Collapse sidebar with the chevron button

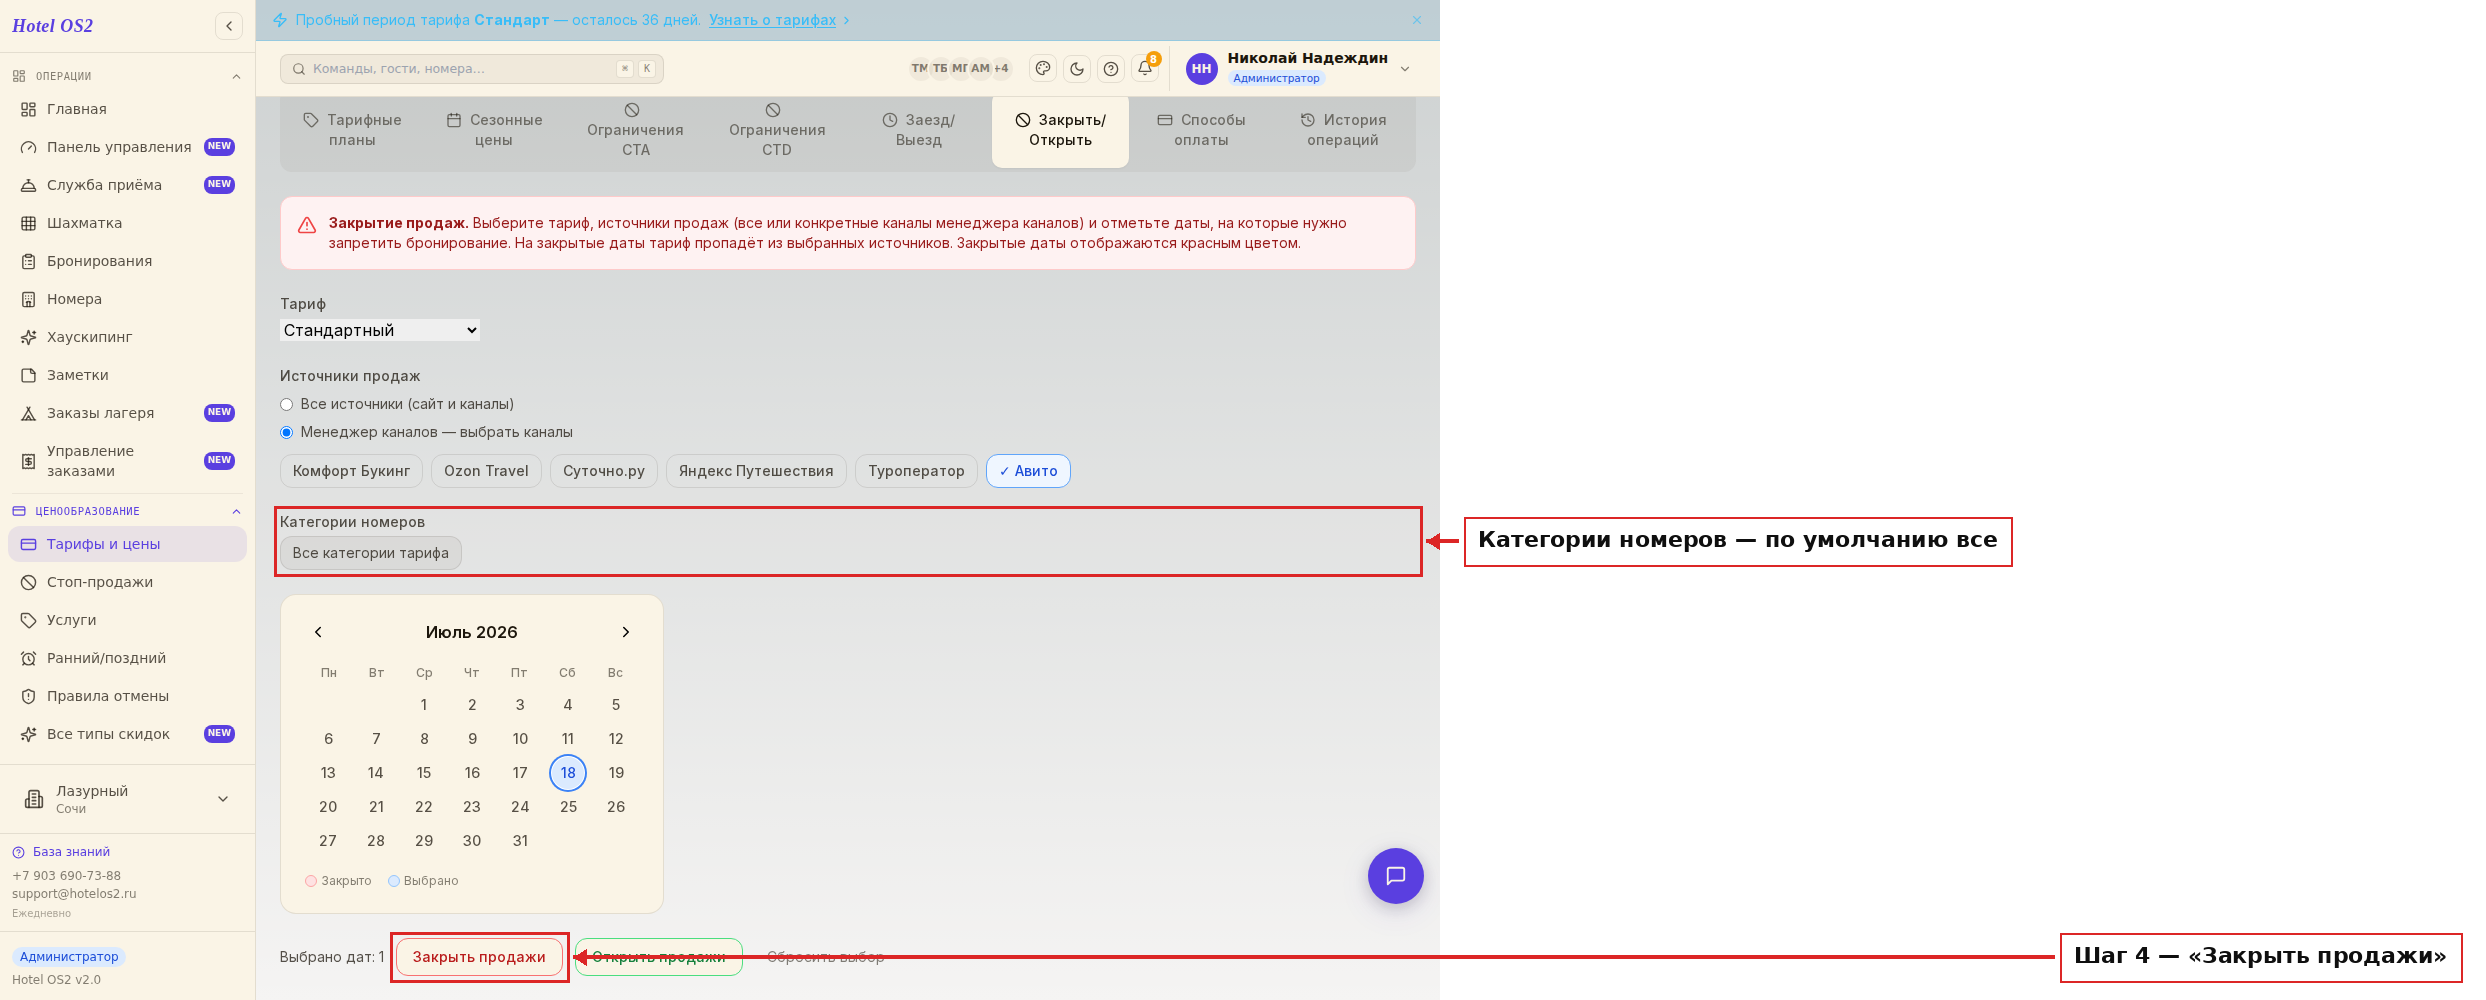point(229,26)
